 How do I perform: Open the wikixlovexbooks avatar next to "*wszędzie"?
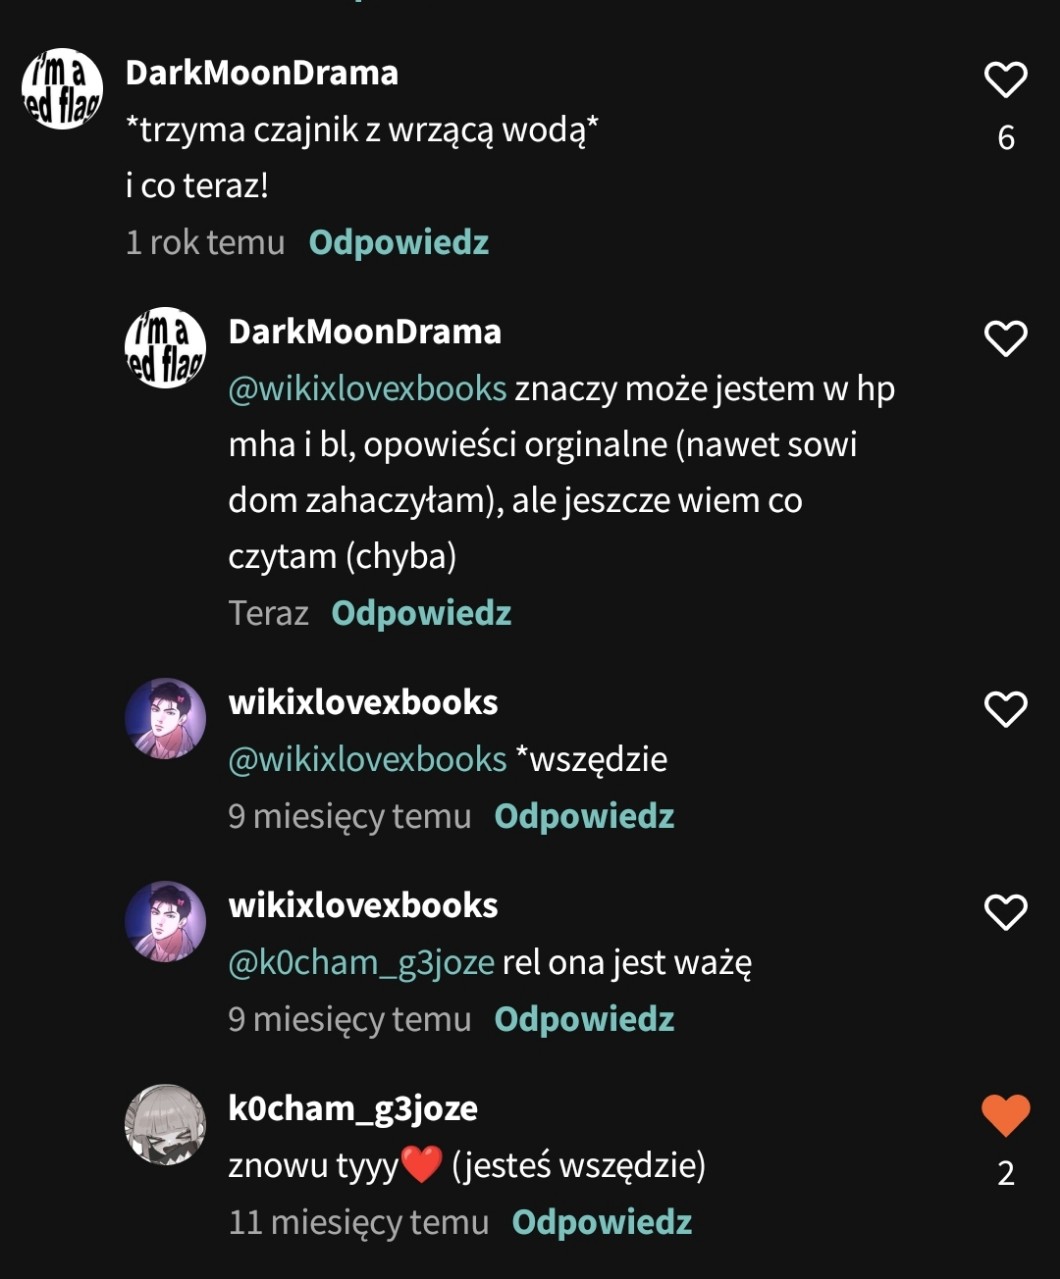tap(165, 718)
